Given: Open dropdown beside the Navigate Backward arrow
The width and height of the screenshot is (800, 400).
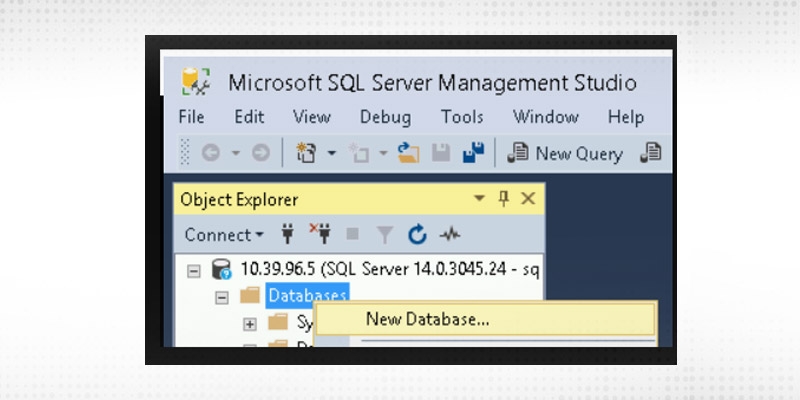Looking at the screenshot, I should (x=236, y=153).
